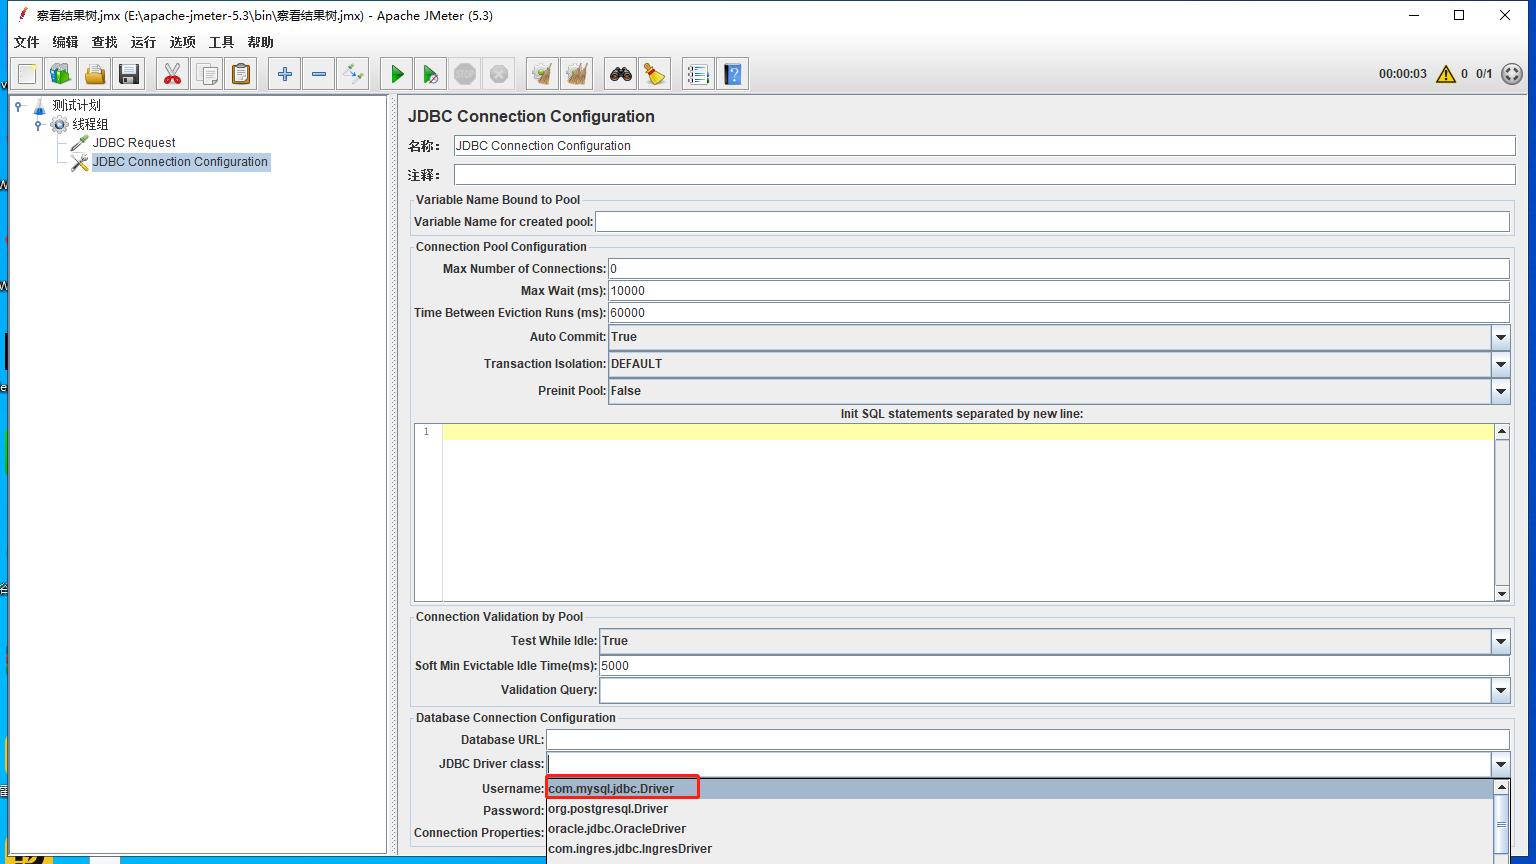Choose org.postgresql.Driver from the list
Image resolution: width=1536 pixels, height=864 pixels.
point(1020,809)
